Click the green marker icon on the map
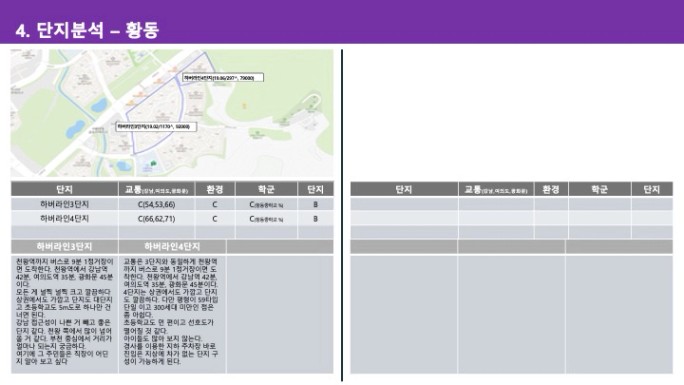The image size is (684, 385). pos(153,164)
